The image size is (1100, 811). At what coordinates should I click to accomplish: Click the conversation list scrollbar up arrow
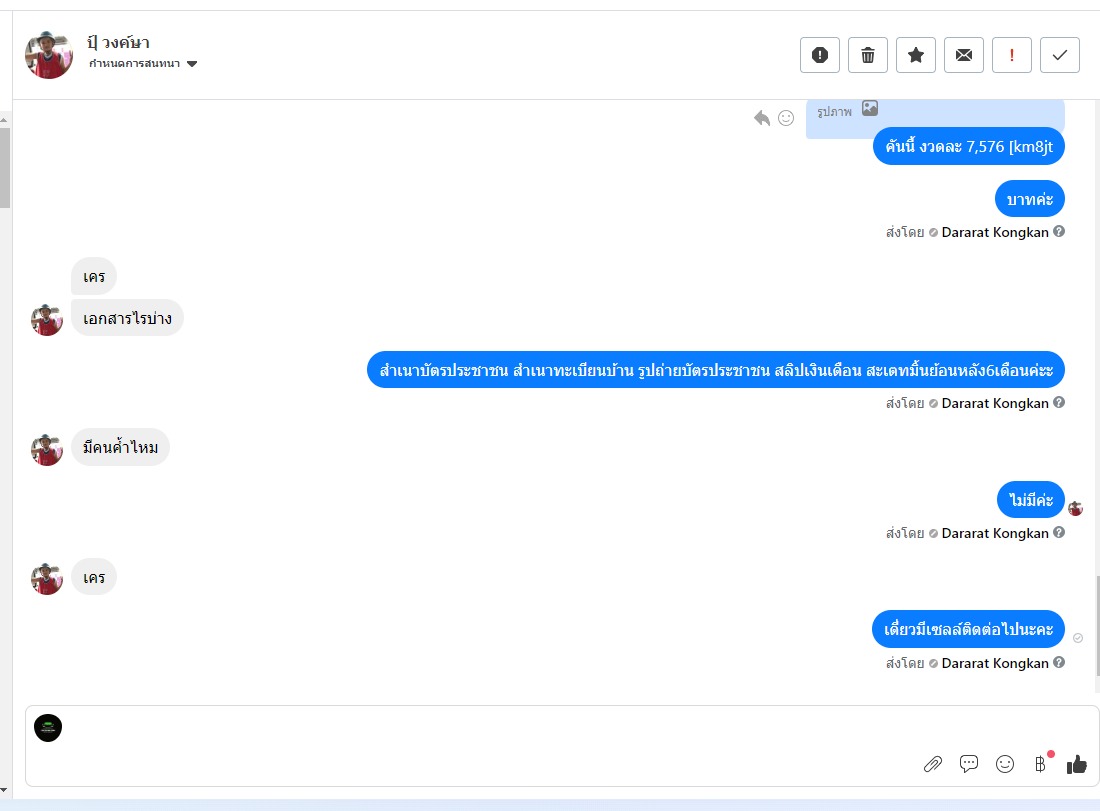point(4,120)
